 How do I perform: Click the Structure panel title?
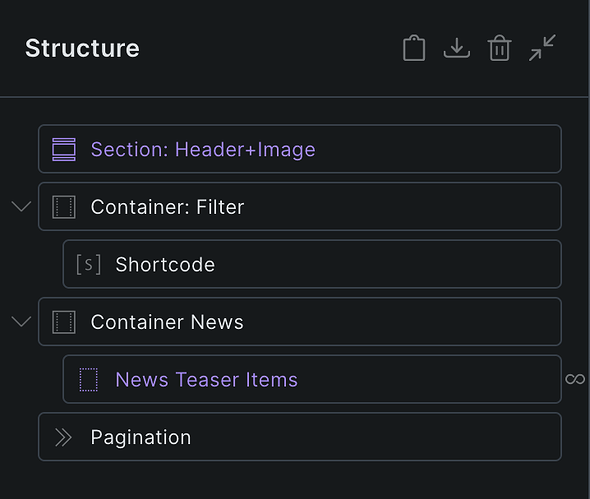coord(82,48)
